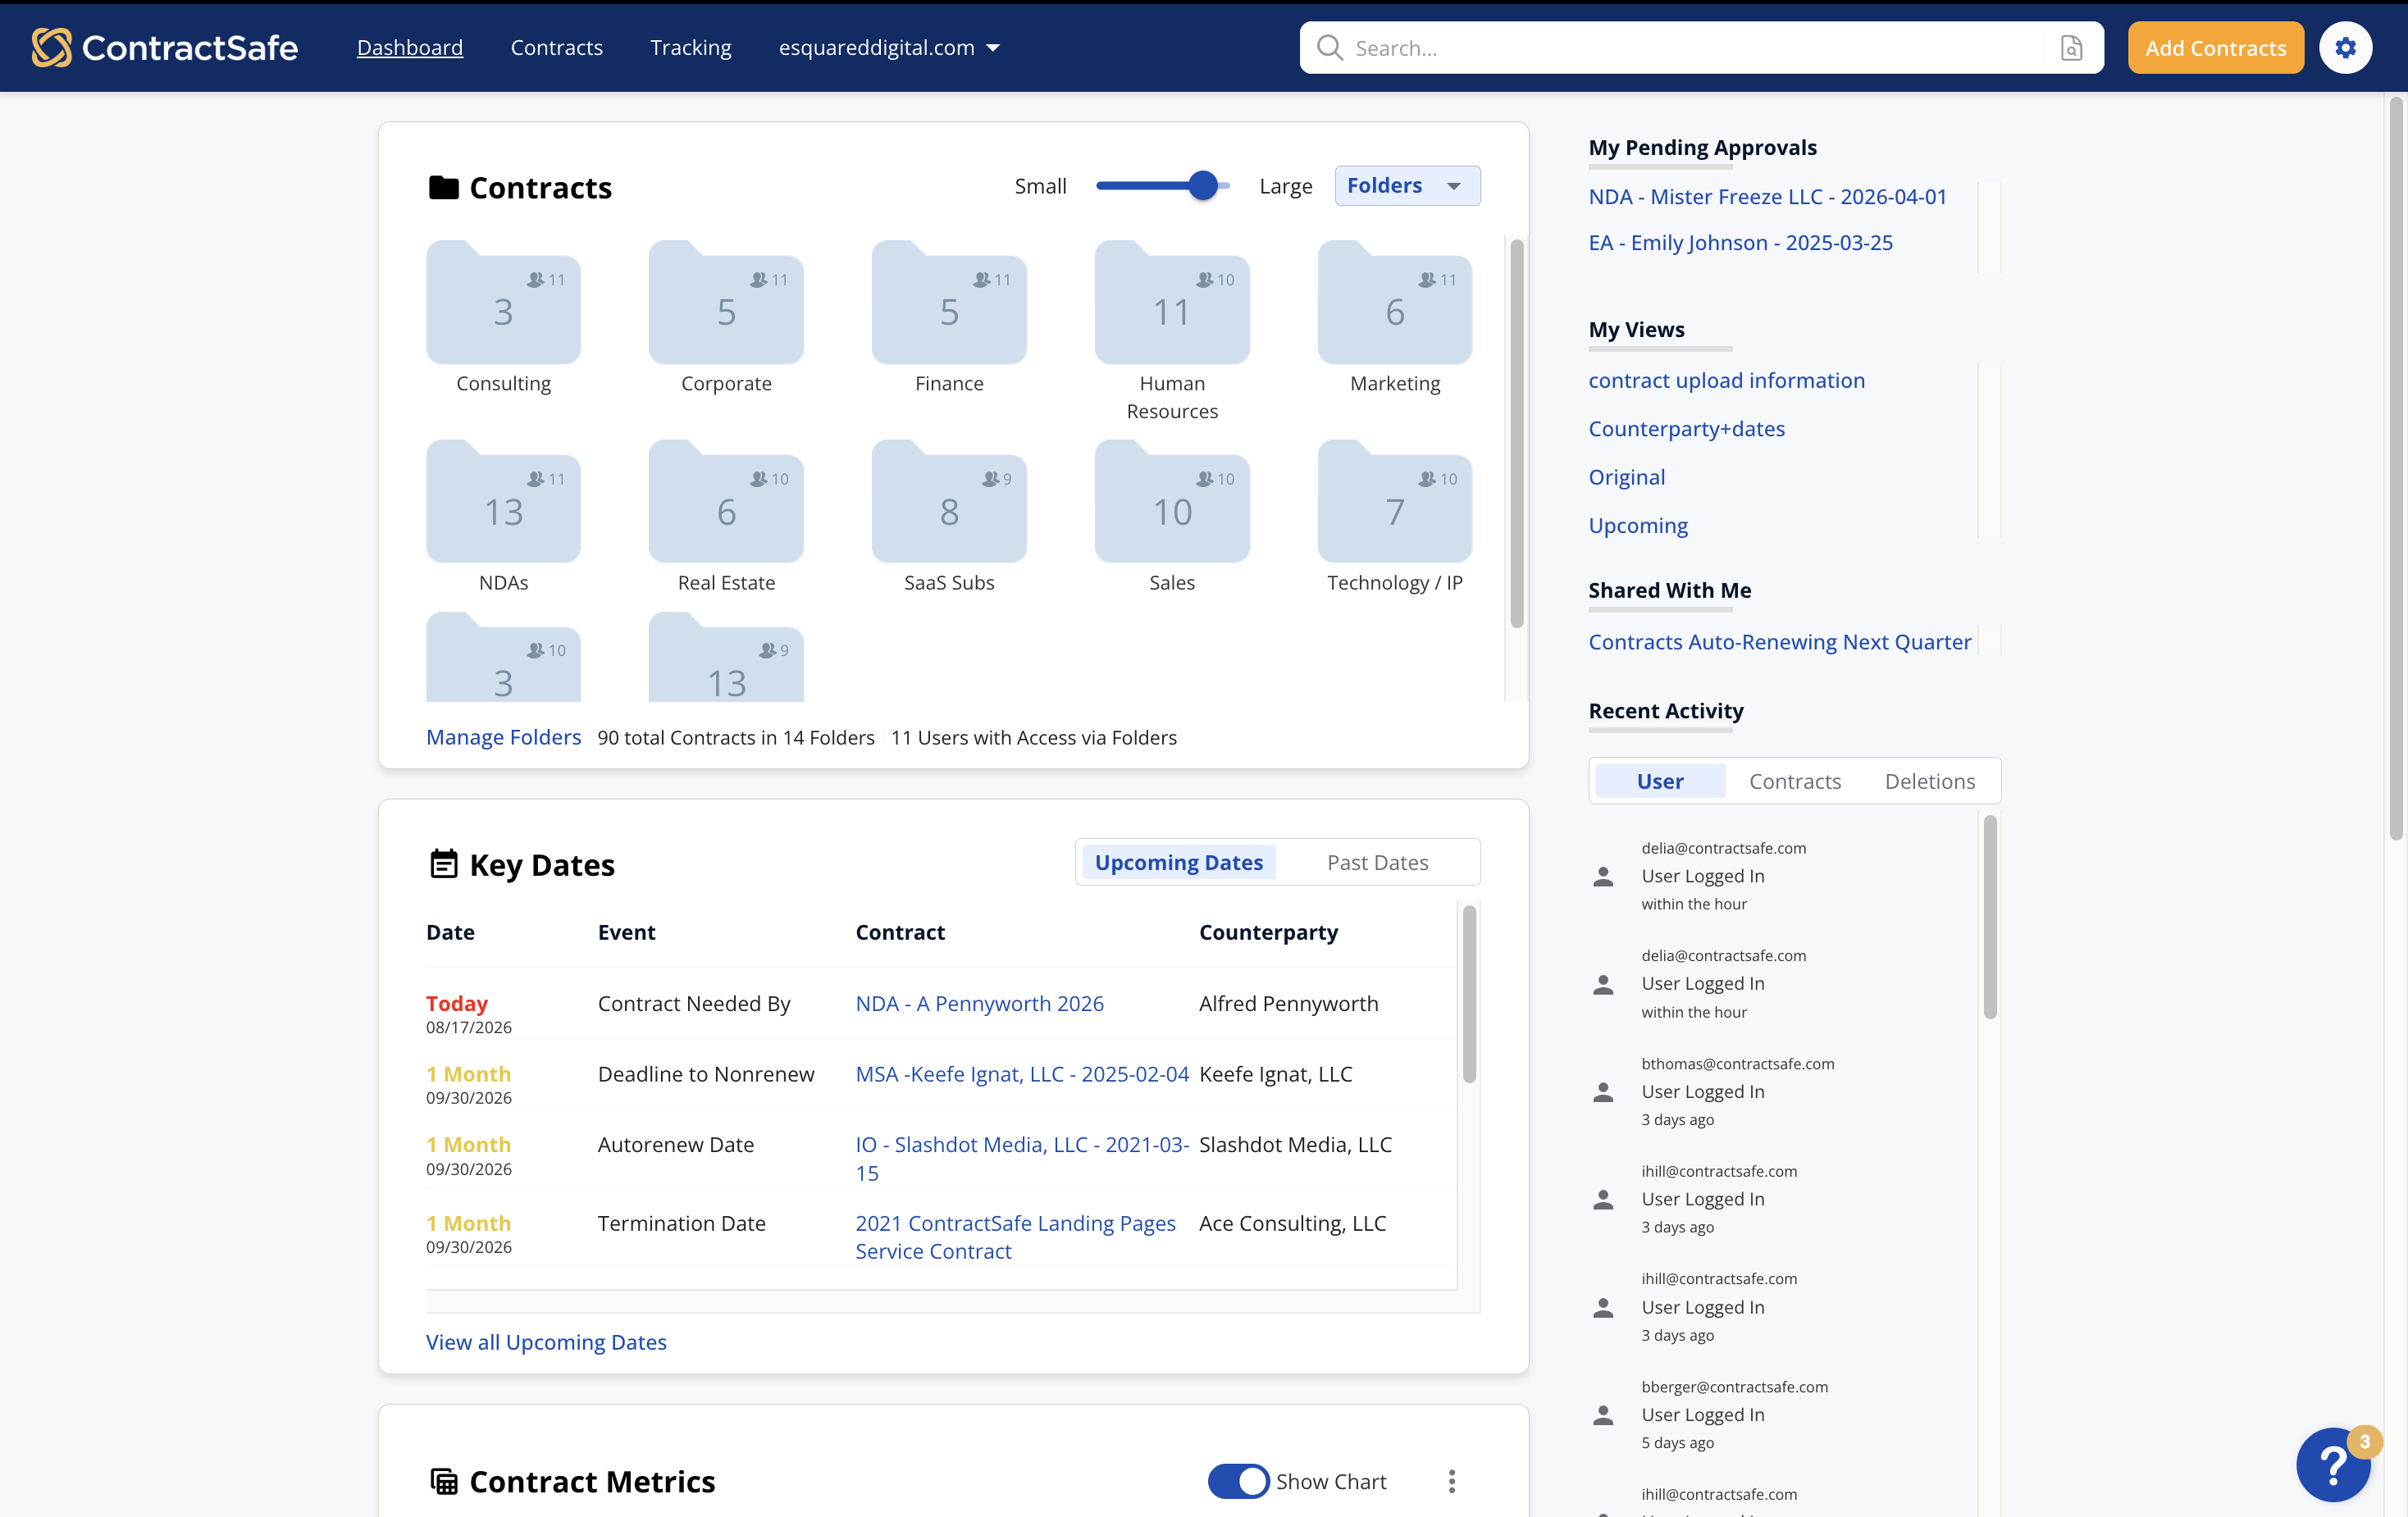Viewport: 2408px width, 1517px height.
Task: Open the contract upload information view
Action: [x=1727, y=380]
